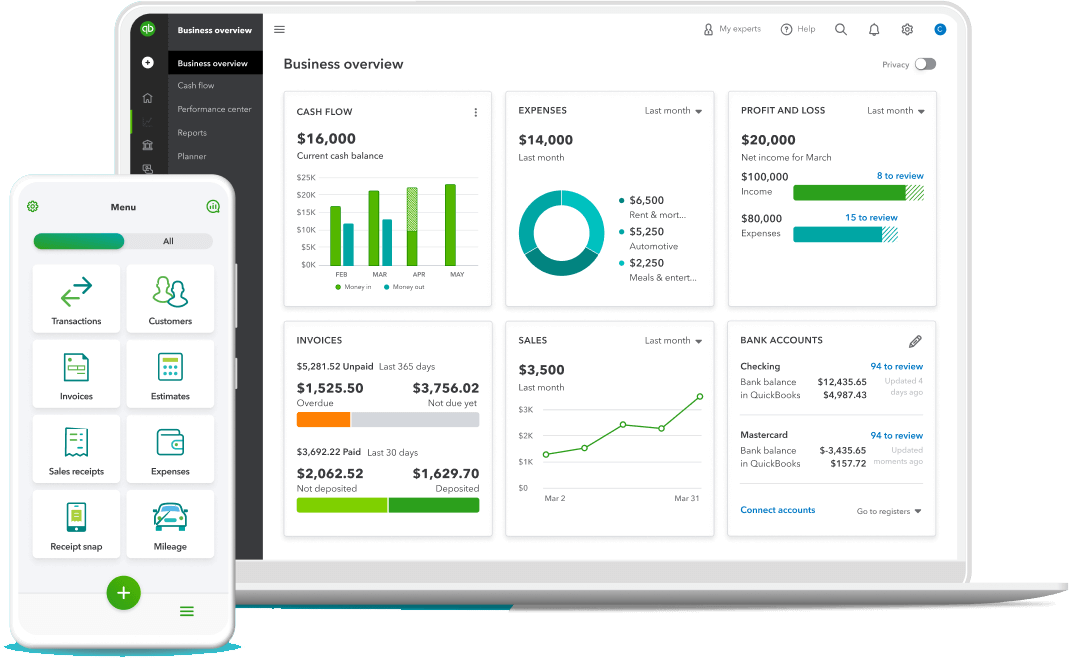Open Cash Flow card three-dot menu

[475, 113]
